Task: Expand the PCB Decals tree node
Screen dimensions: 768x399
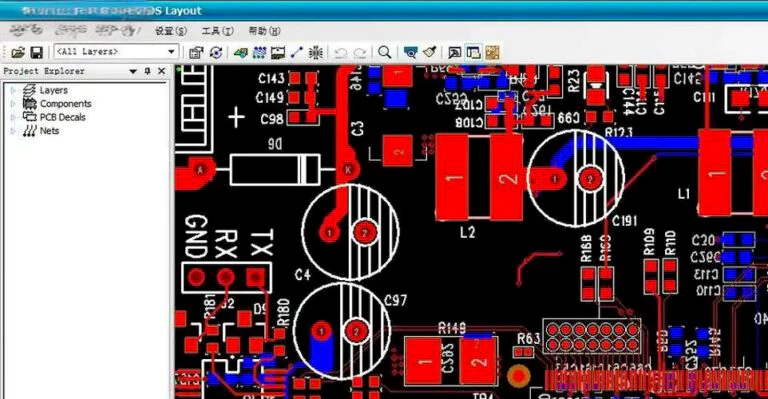Action: pyautogui.click(x=13, y=117)
